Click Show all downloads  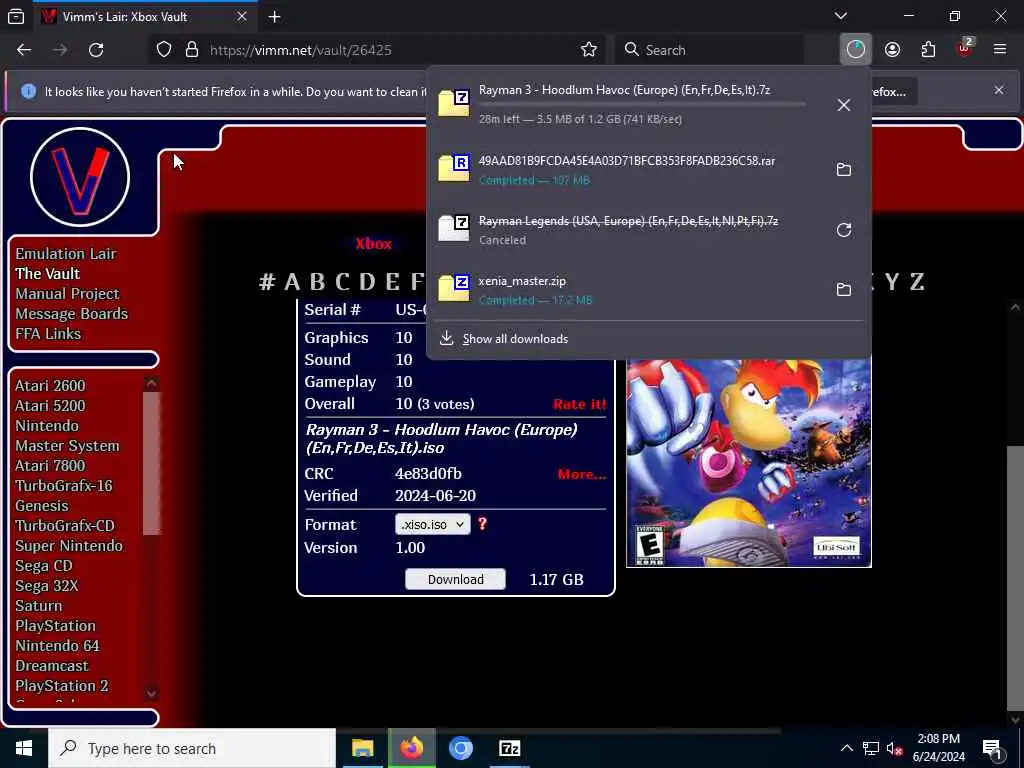pos(515,339)
